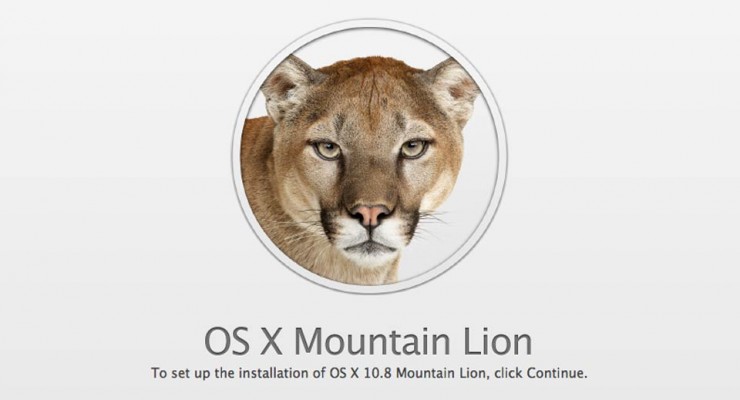Click "To set up" at the instruction's start
The width and height of the screenshot is (740, 400).
pos(182,374)
